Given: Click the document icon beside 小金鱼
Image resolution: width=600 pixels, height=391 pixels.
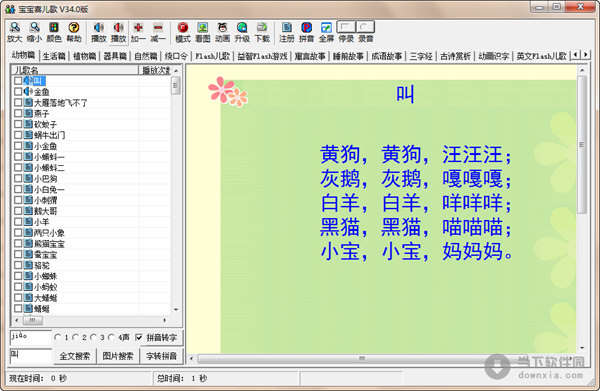Looking at the screenshot, I should click(28, 145).
